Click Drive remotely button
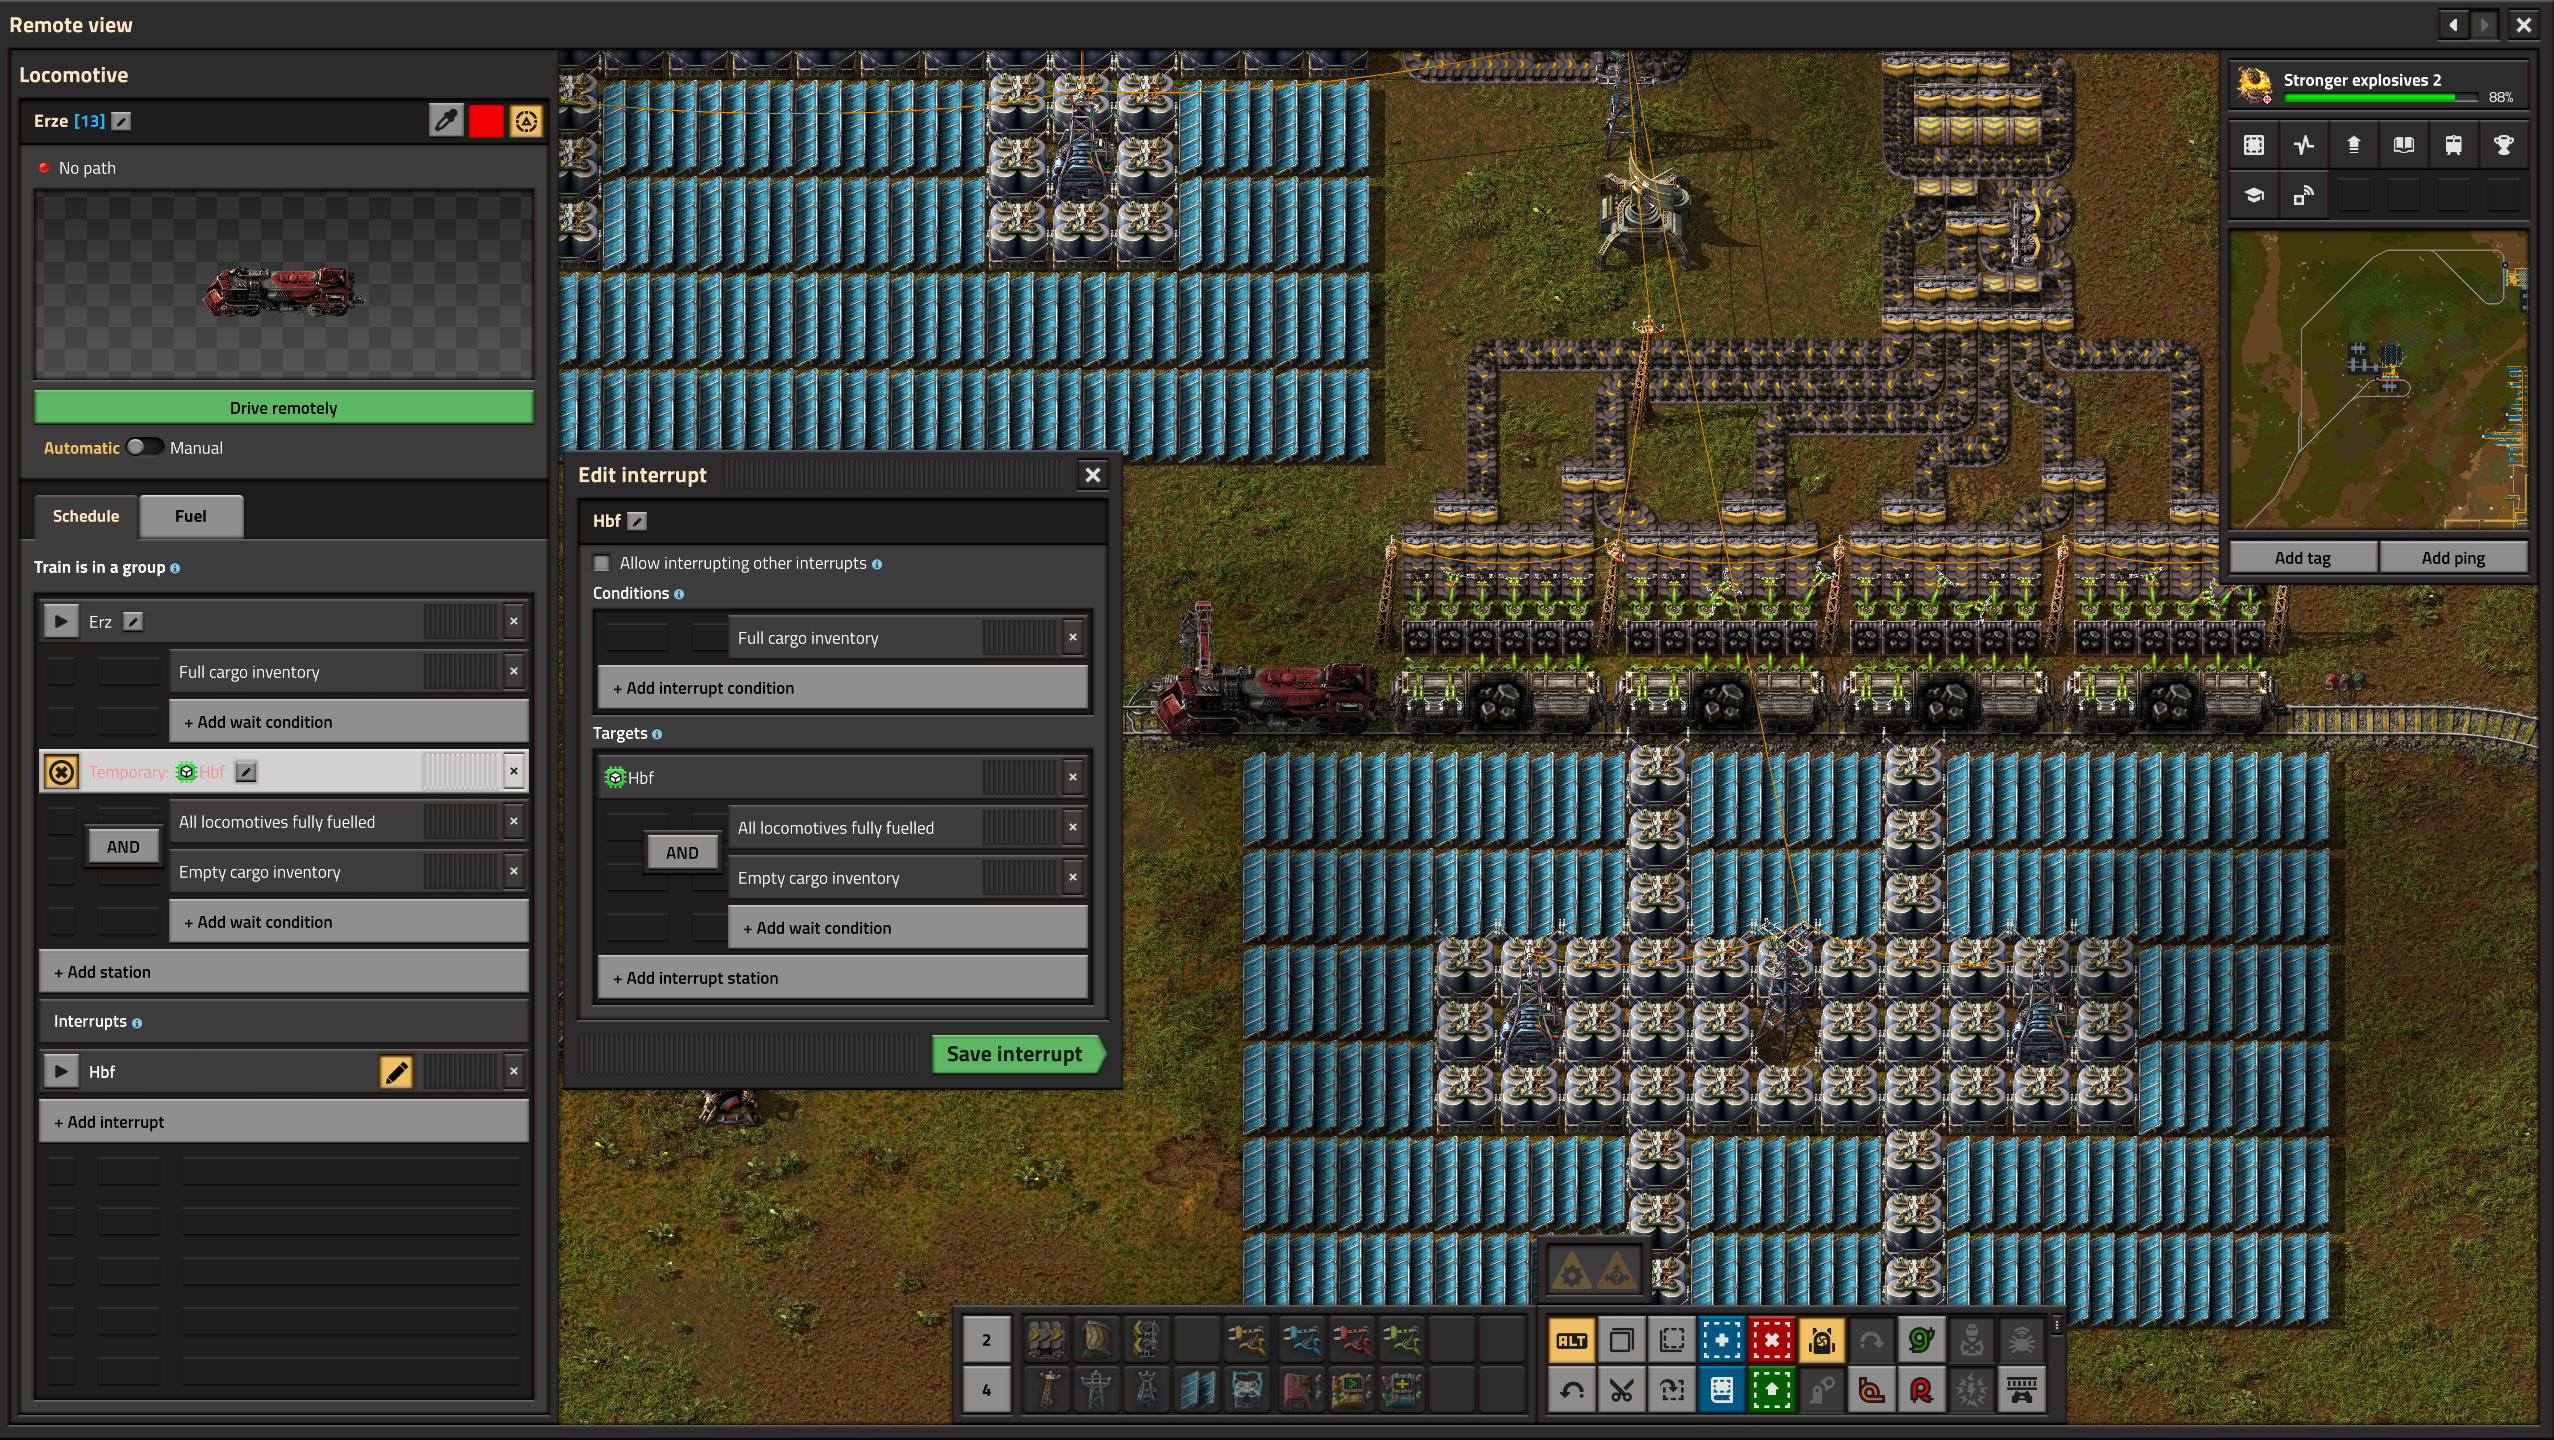Viewport: 2554px width, 1440px height. pyautogui.click(x=284, y=408)
